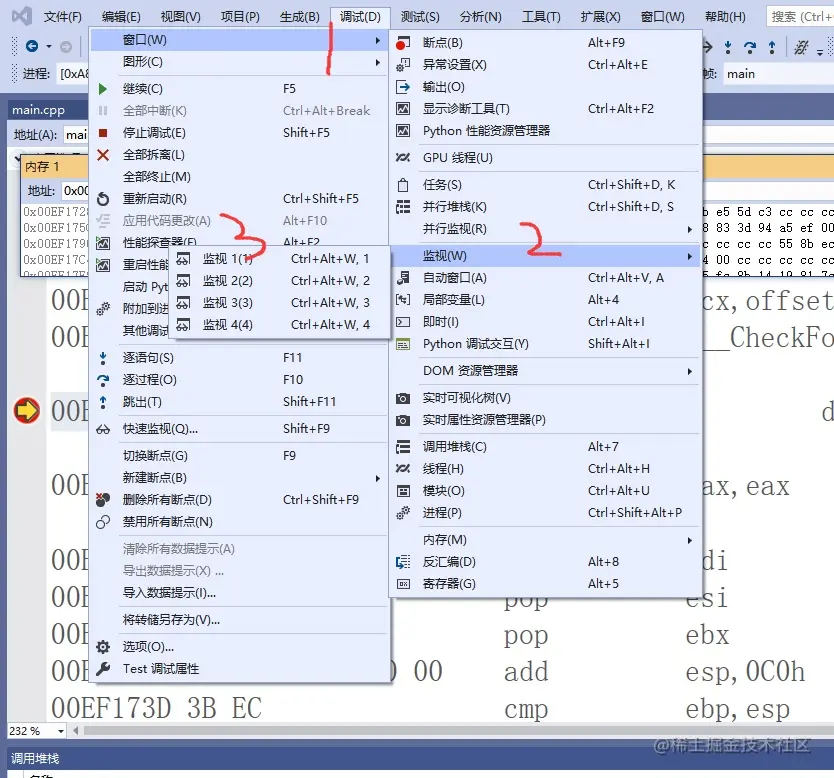834x778 pixels.
Task: Expand the 图形(C) submenu
Action: pos(238,62)
